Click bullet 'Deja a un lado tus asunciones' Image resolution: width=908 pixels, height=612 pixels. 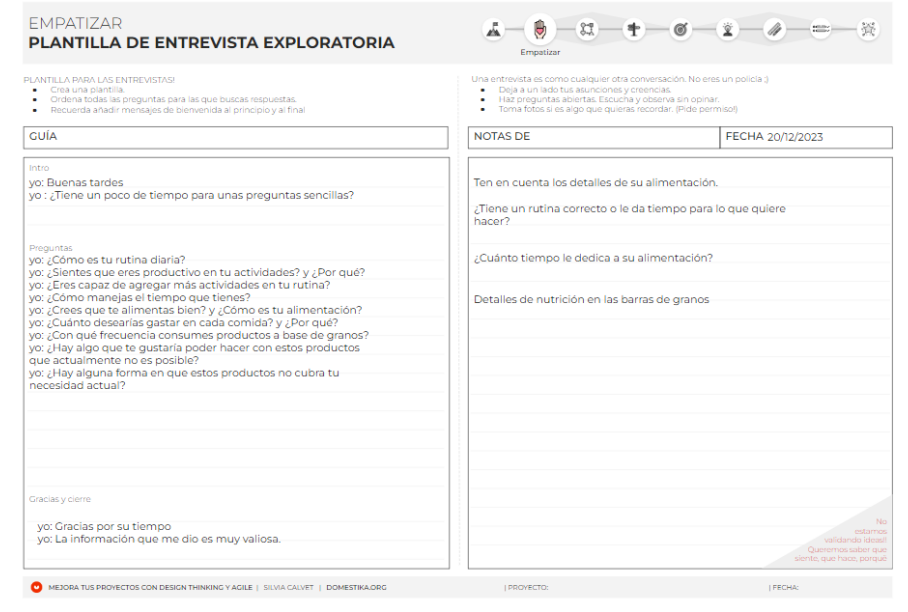click(x=584, y=90)
